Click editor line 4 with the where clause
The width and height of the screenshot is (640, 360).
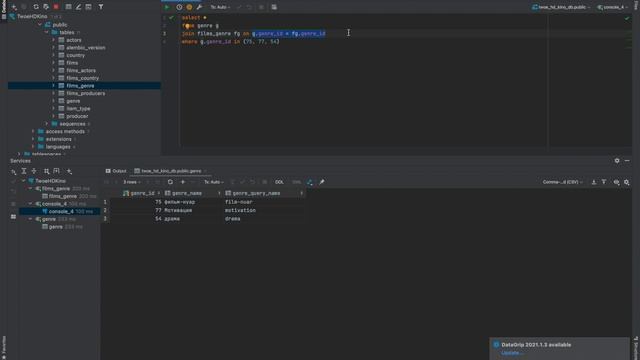coord(231,42)
